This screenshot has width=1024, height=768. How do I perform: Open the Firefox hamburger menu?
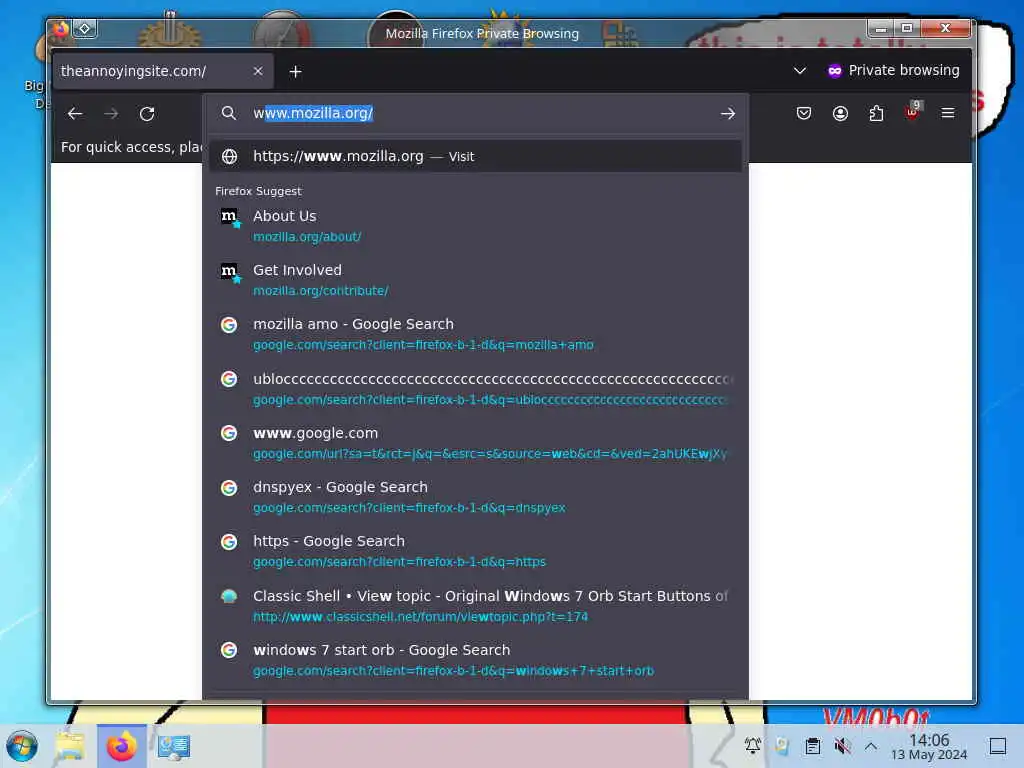coord(948,113)
